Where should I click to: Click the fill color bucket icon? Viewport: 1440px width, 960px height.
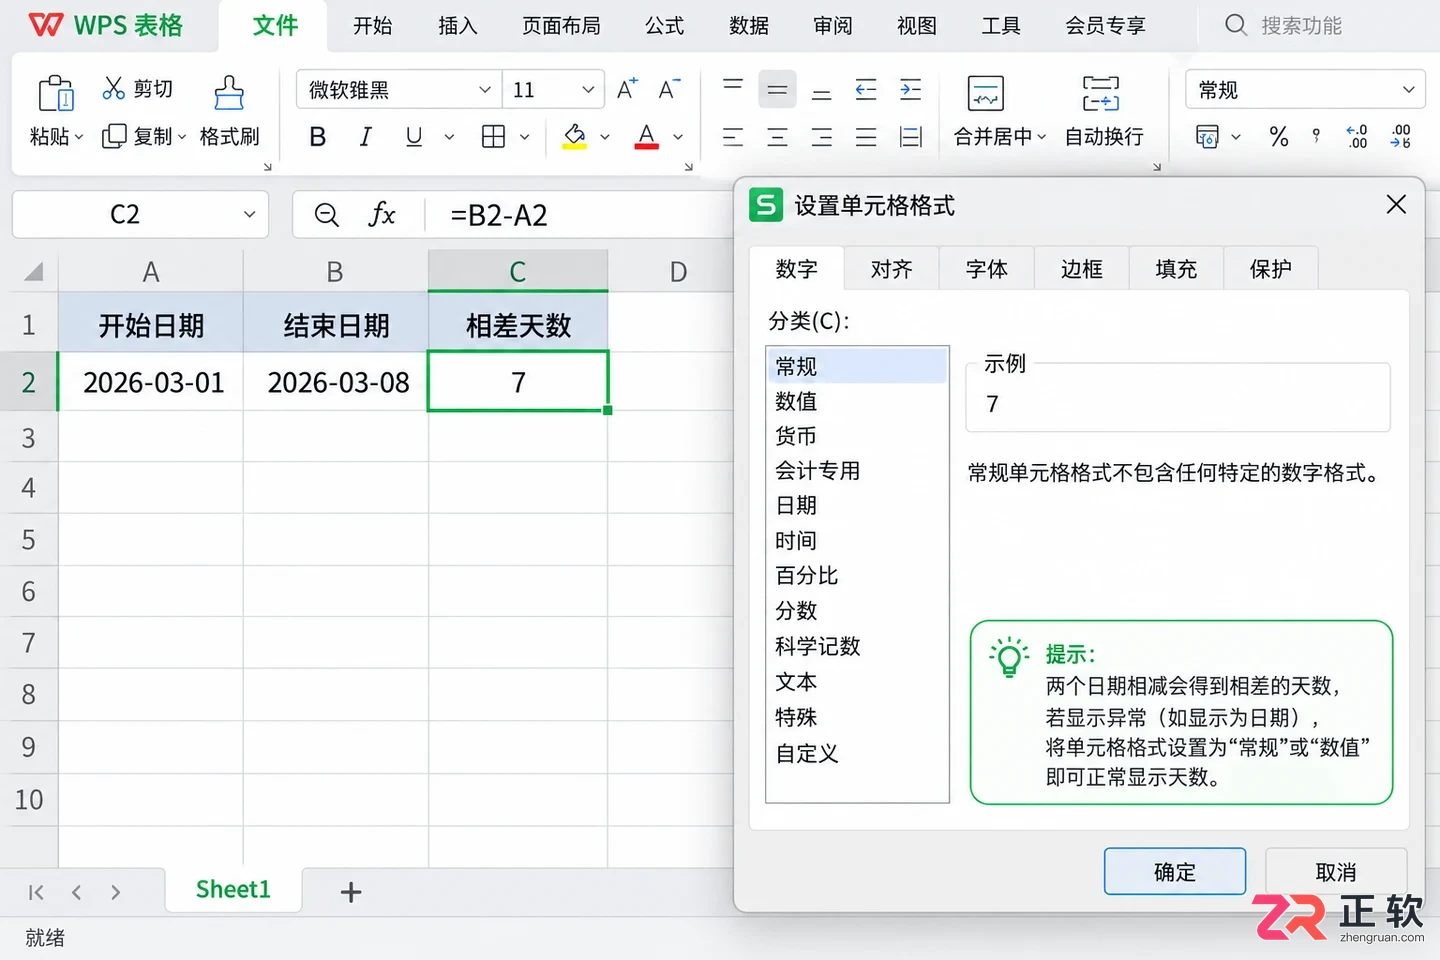point(575,137)
